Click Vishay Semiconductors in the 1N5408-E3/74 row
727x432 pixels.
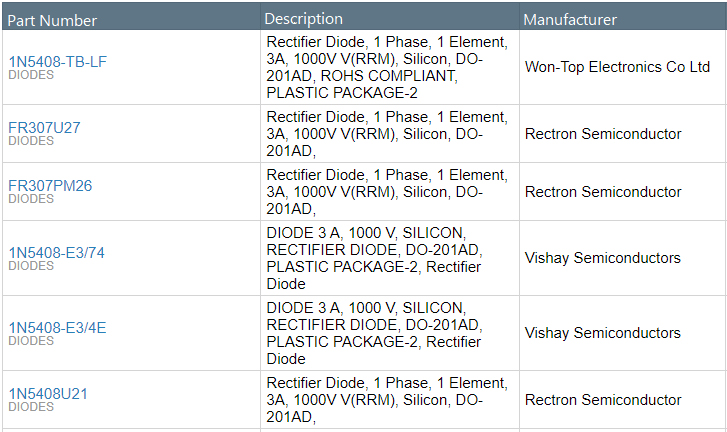coord(602,258)
